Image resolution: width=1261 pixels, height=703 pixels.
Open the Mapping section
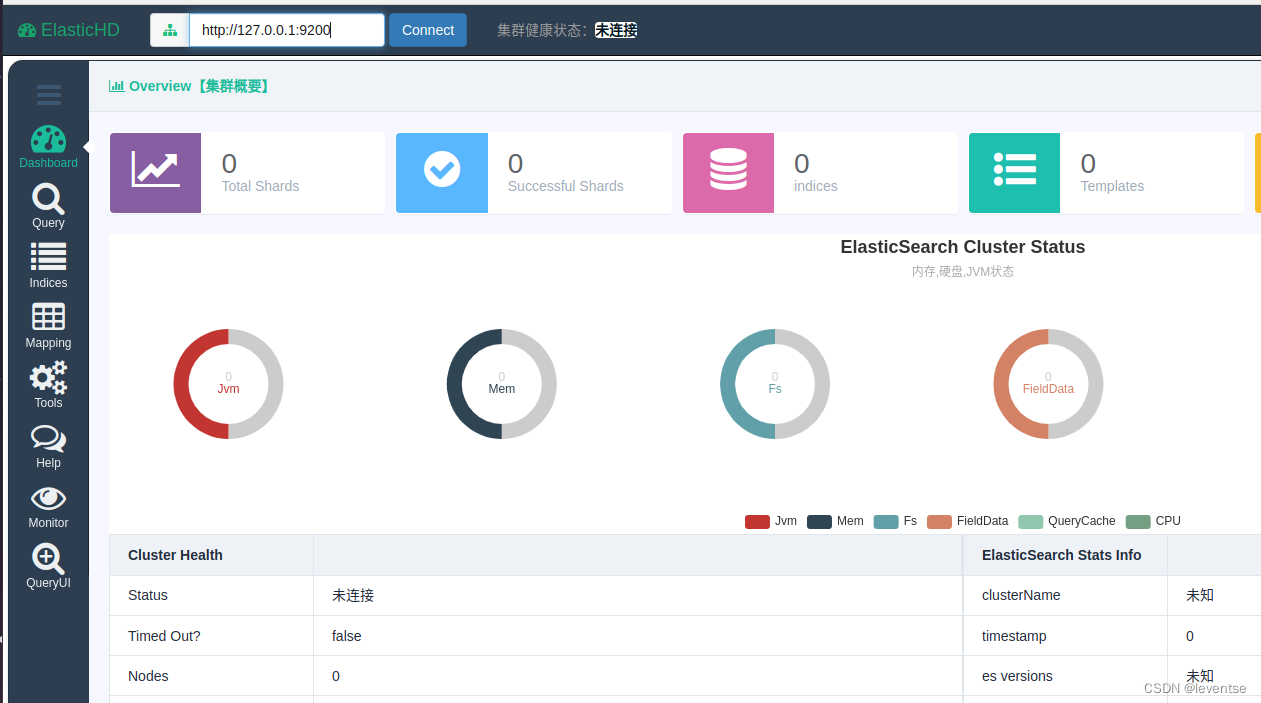pos(48,327)
